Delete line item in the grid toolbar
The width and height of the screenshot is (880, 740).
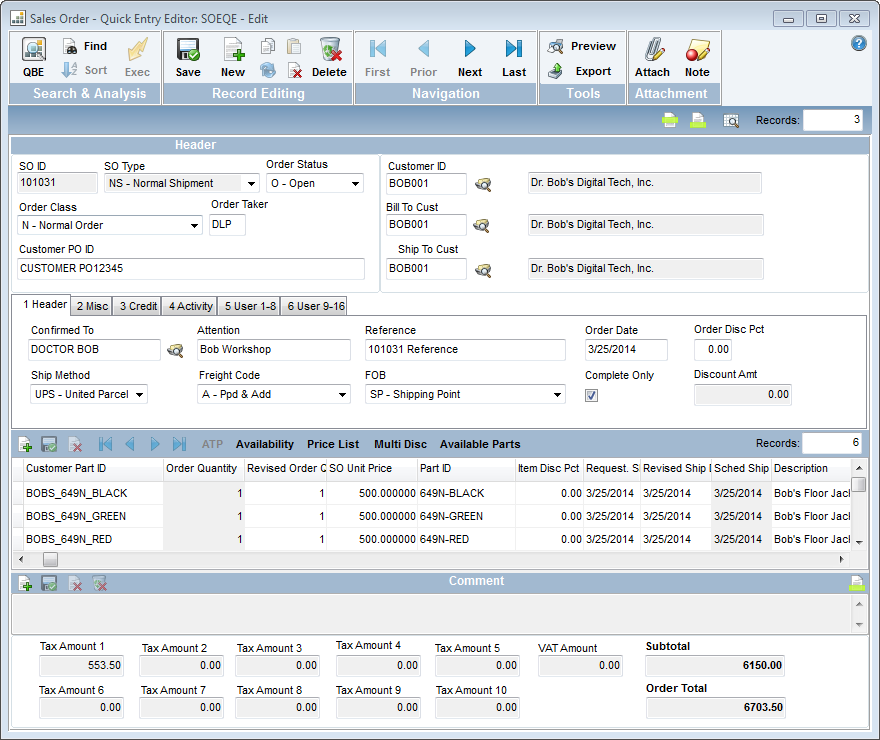pyautogui.click(x=75, y=445)
